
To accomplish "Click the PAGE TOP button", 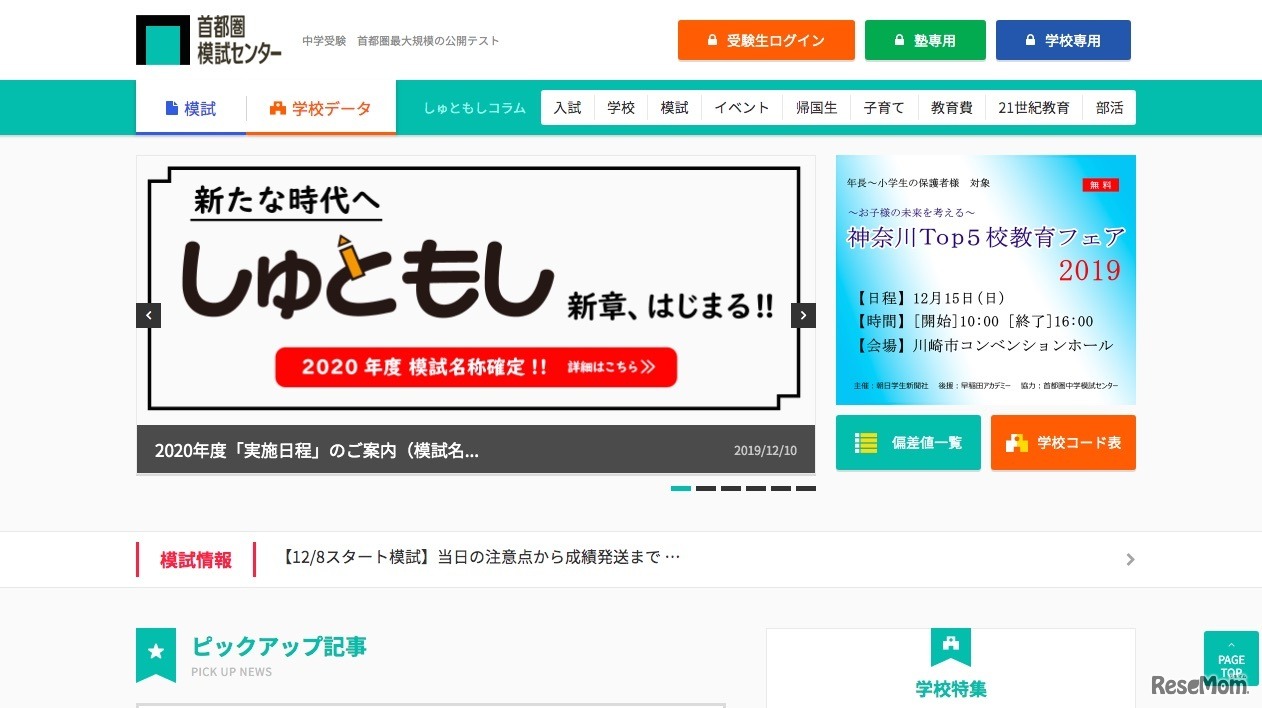I will coord(1231,660).
